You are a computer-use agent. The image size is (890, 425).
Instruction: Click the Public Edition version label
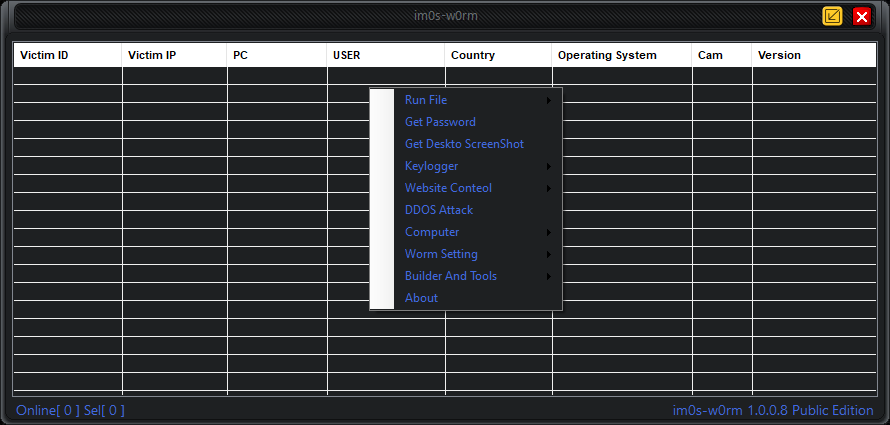coord(772,410)
